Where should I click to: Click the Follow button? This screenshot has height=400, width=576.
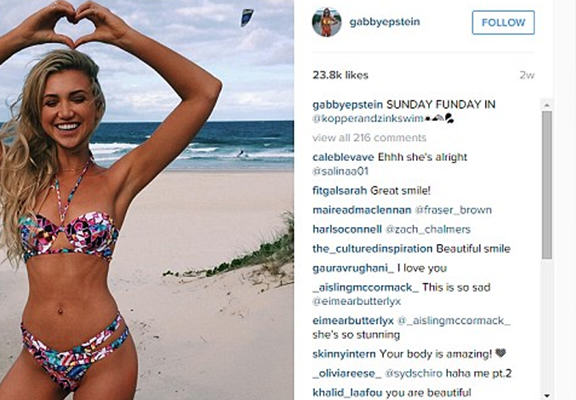point(503,23)
